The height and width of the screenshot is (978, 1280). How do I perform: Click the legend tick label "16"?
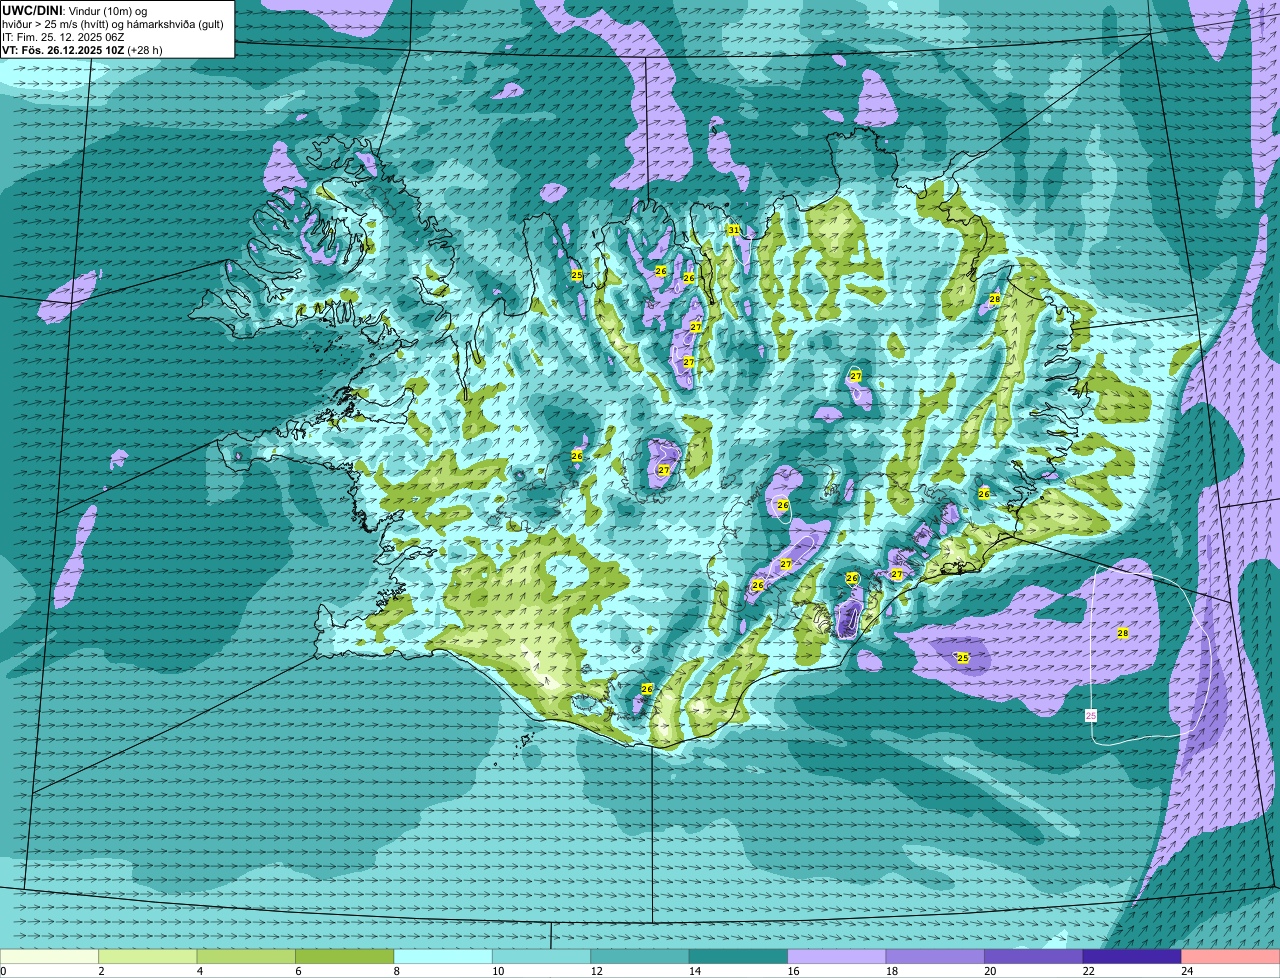(x=794, y=971)
